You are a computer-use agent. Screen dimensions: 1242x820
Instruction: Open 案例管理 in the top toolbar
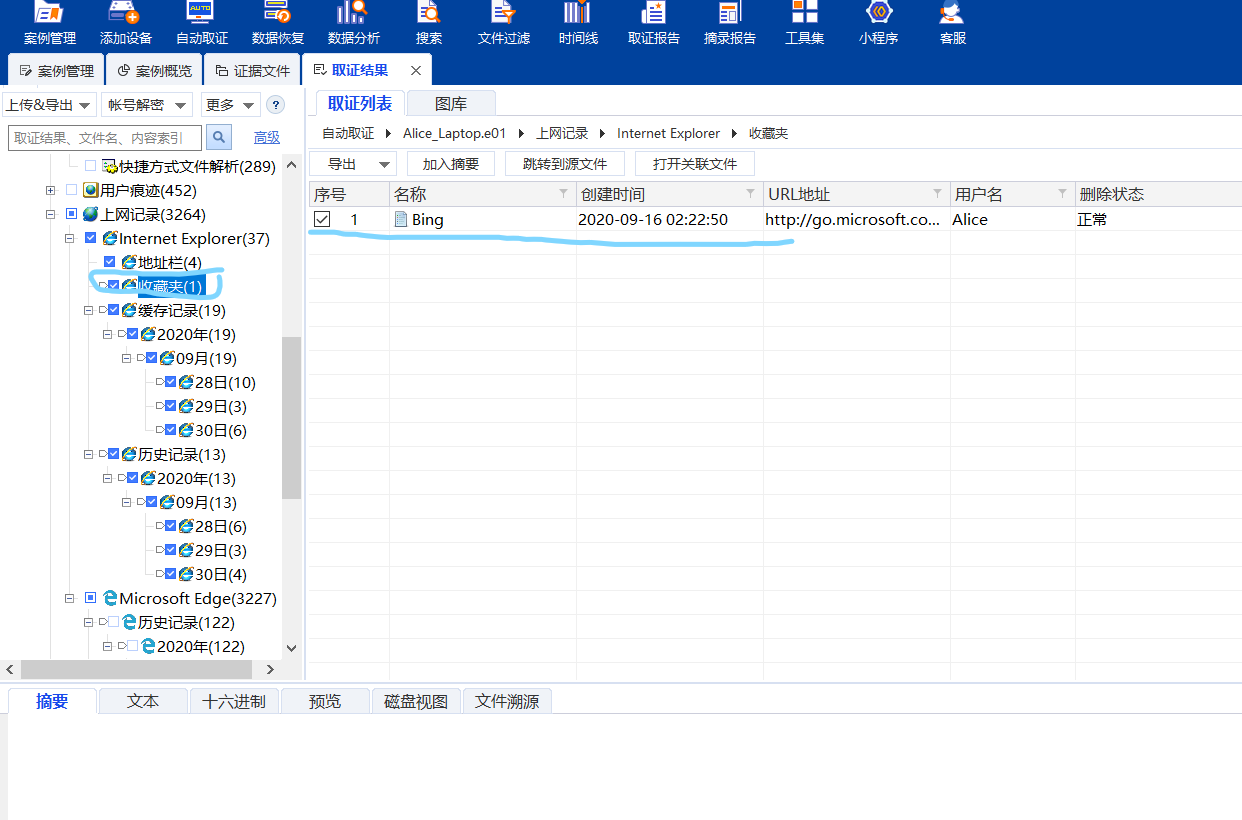[x=49, y=24]
